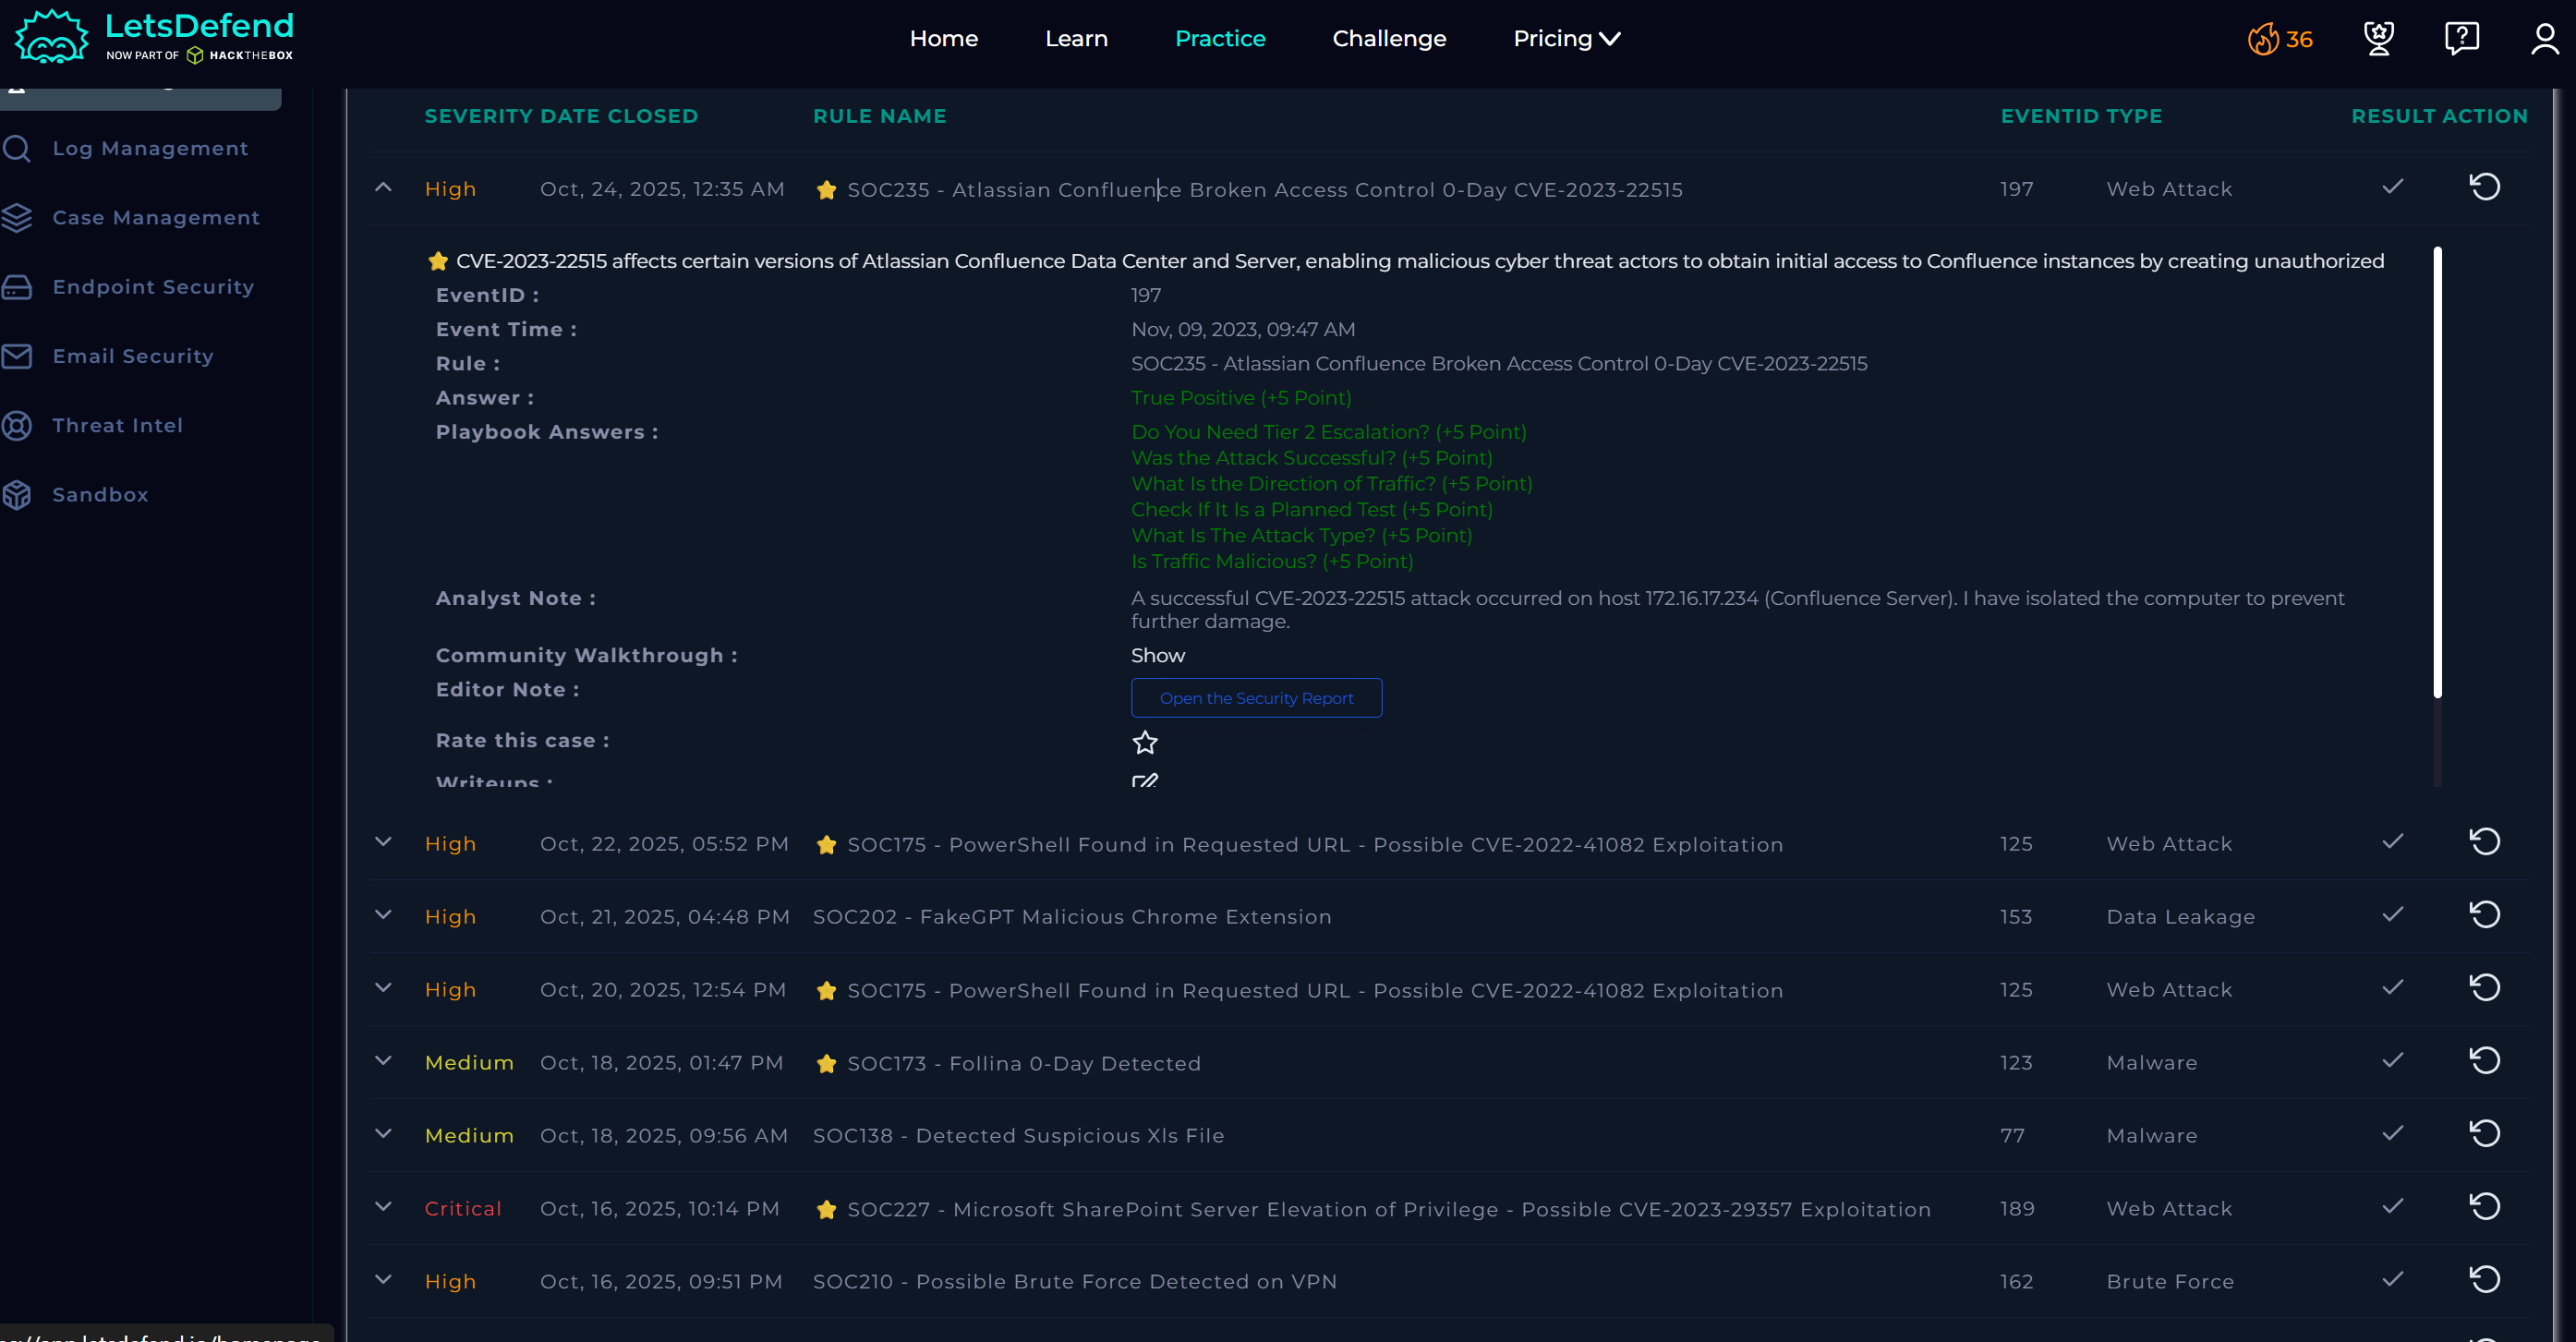
Task: Go to the Learn nav item
Action: (x=1076, y=39)
